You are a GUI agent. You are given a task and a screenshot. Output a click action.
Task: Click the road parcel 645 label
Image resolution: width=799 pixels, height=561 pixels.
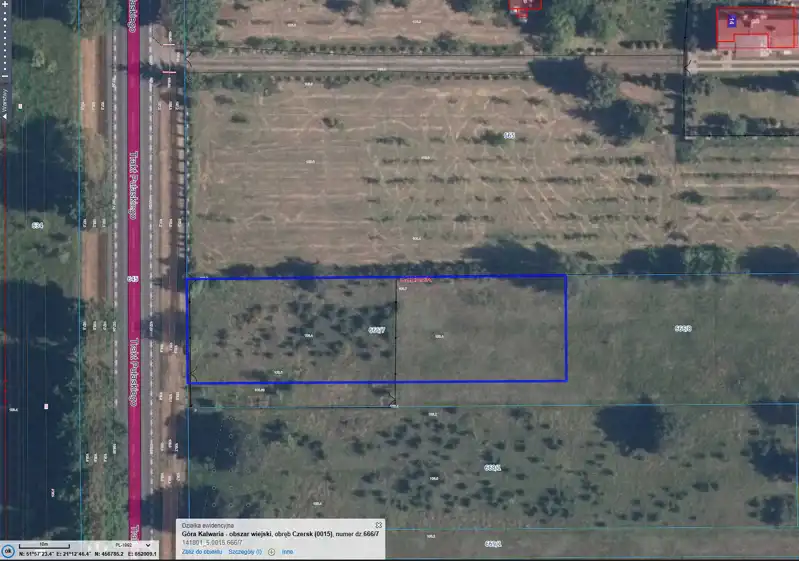click(x=133, y=278)
